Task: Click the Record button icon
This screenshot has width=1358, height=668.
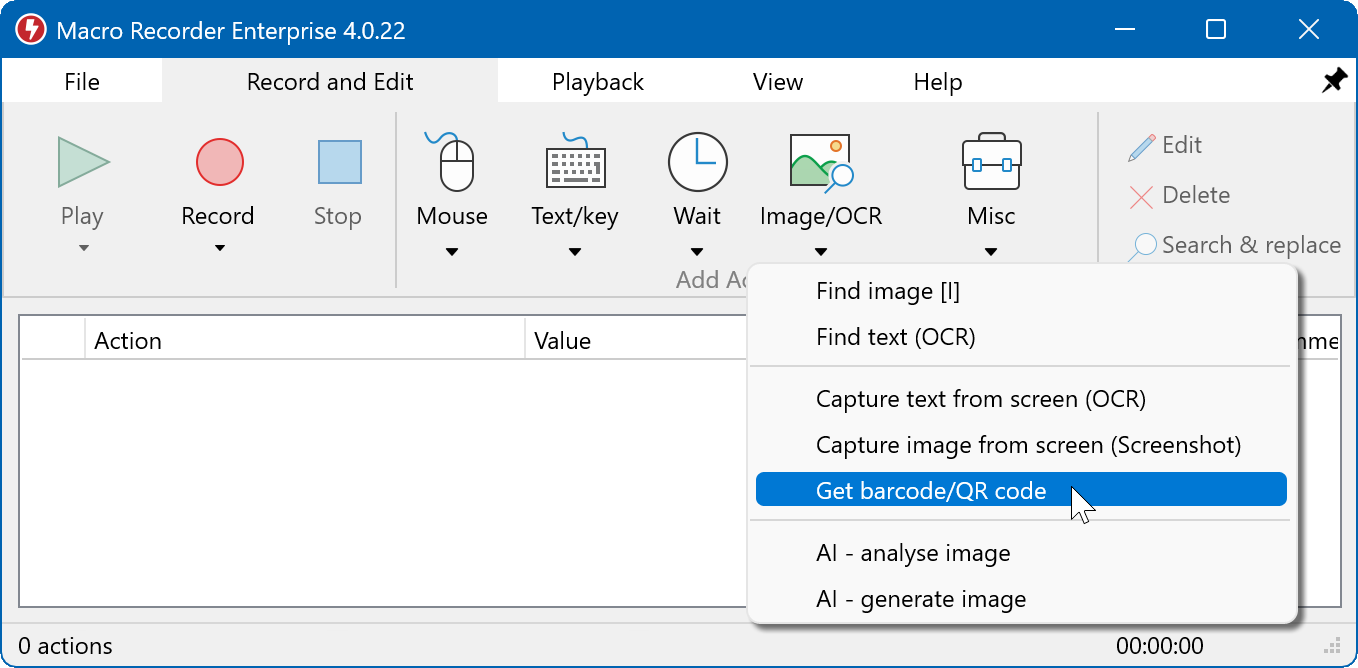Action: pyautogui.click(x=219, y=162)
